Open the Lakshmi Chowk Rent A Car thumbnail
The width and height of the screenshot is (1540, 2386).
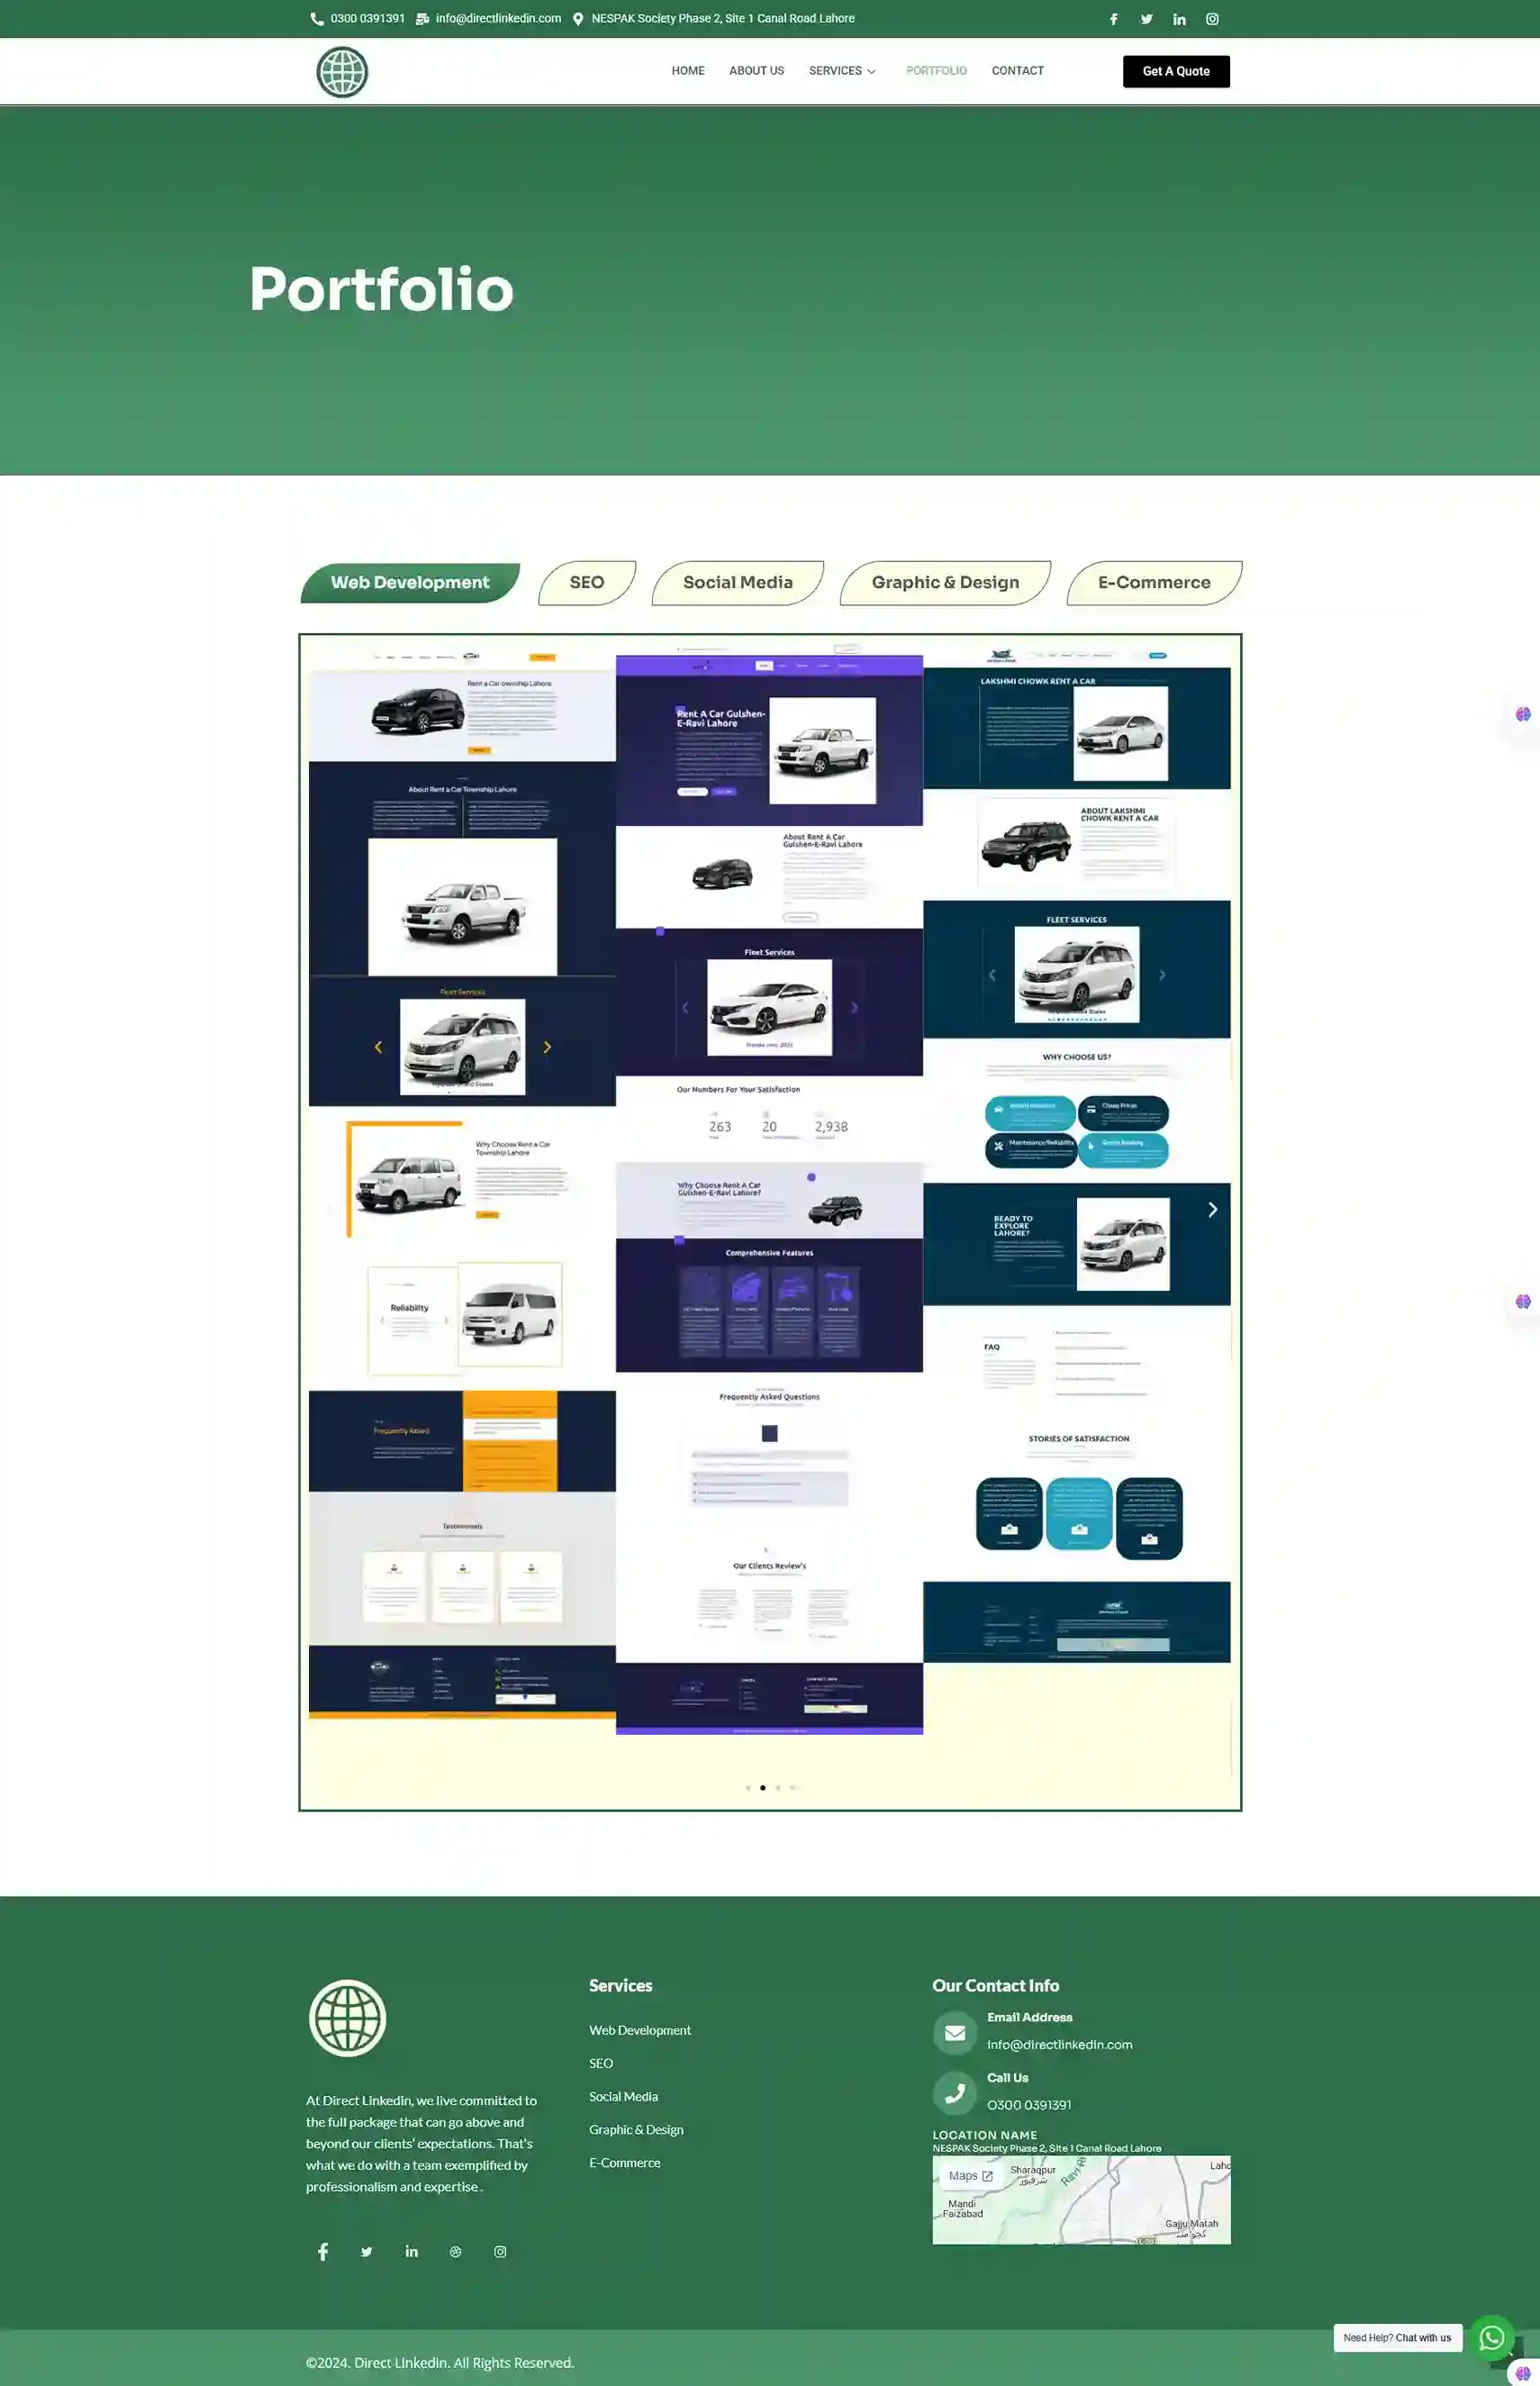pyautogui.click(x=1076, y=1152)
